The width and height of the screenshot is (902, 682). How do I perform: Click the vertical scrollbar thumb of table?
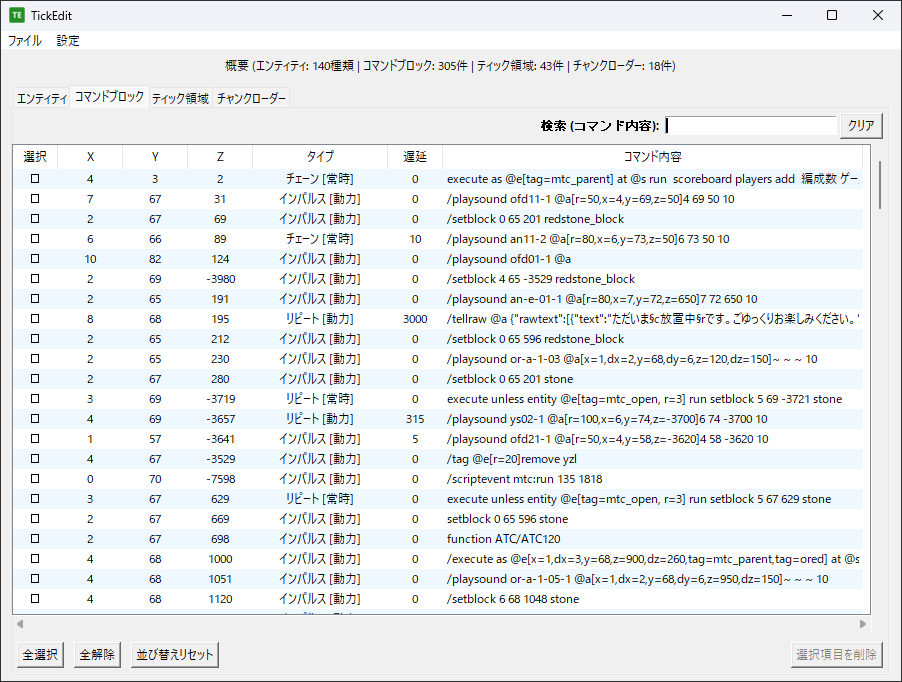[880, 185]
